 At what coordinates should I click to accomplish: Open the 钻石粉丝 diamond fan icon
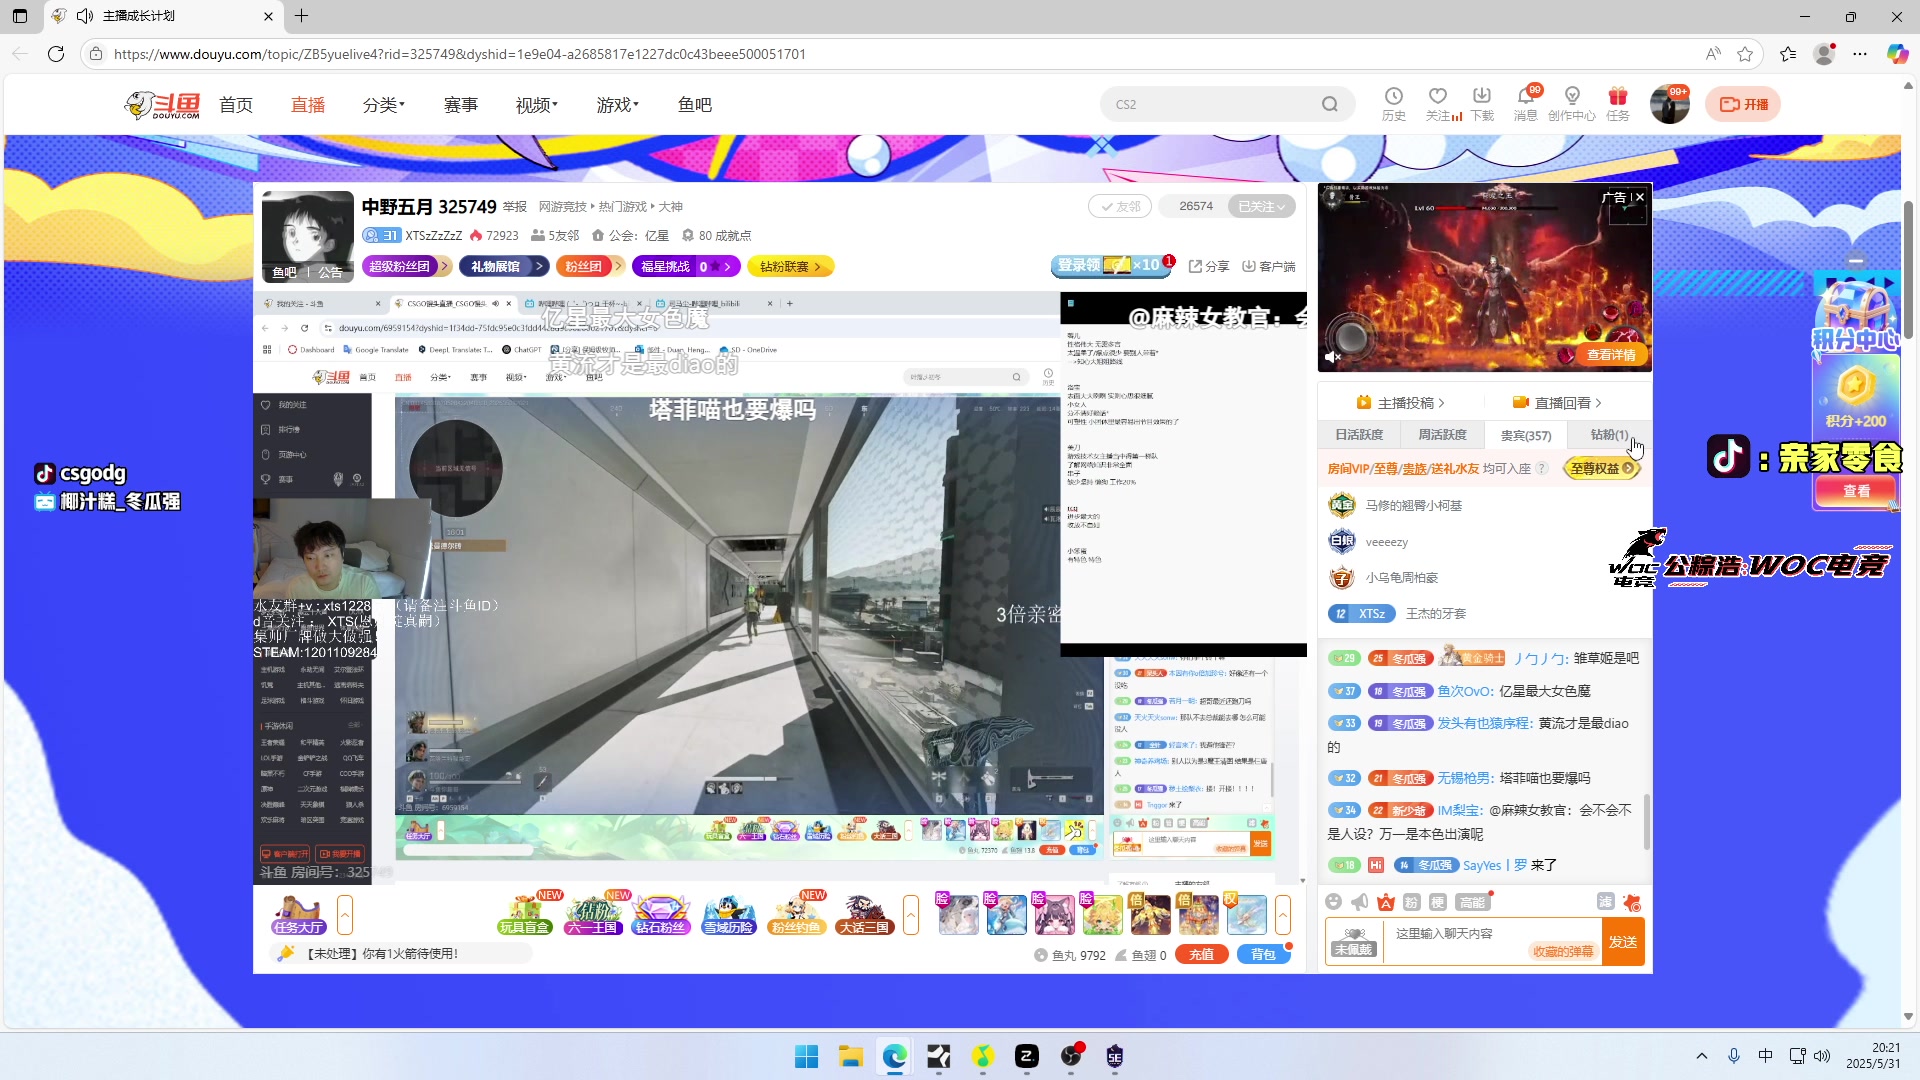660,914
